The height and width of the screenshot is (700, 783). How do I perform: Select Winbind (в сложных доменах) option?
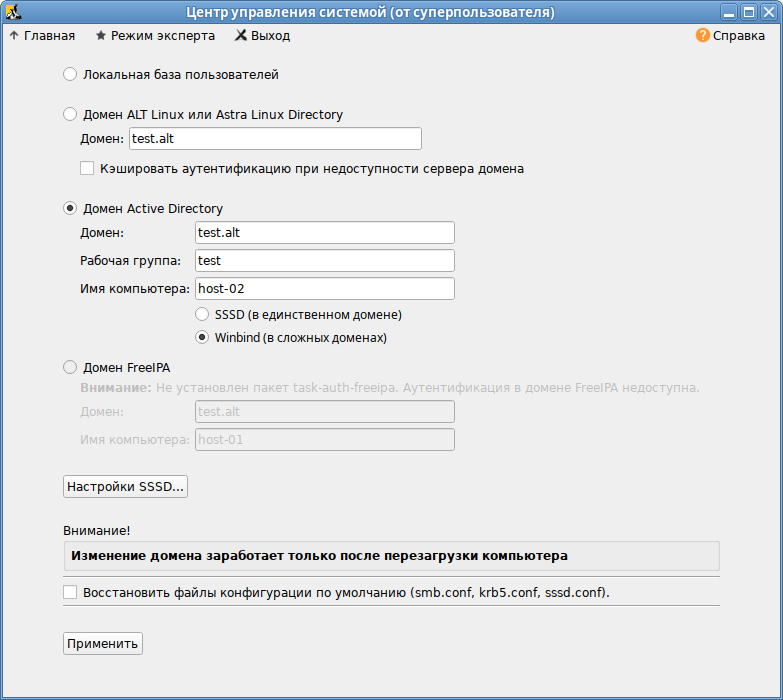click(x=202, y=338)
